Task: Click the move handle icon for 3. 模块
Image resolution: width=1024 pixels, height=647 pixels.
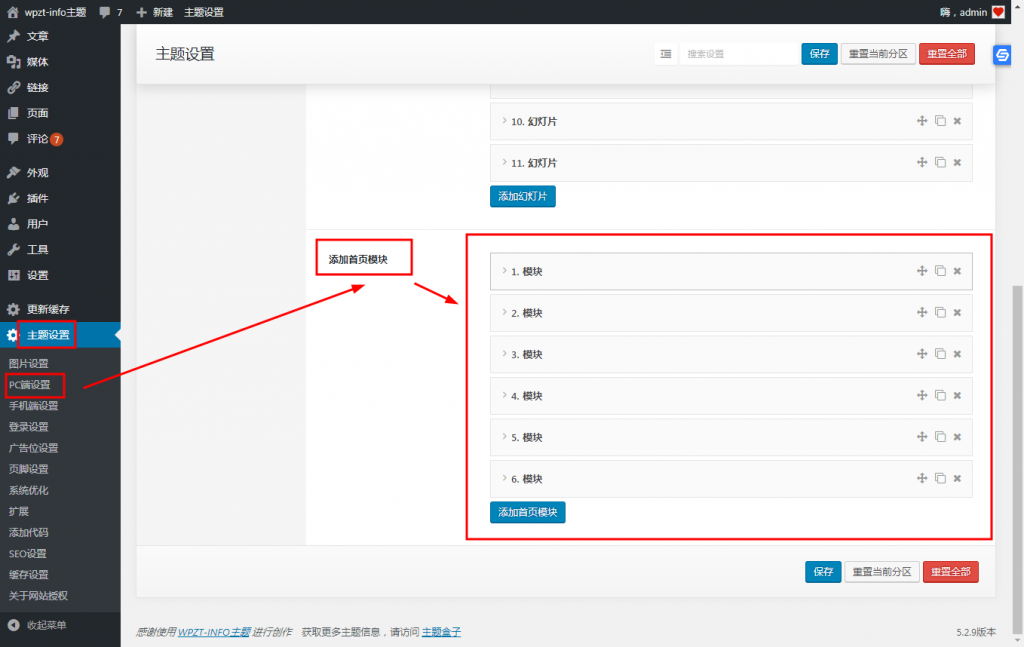Action: coord(921,354)
